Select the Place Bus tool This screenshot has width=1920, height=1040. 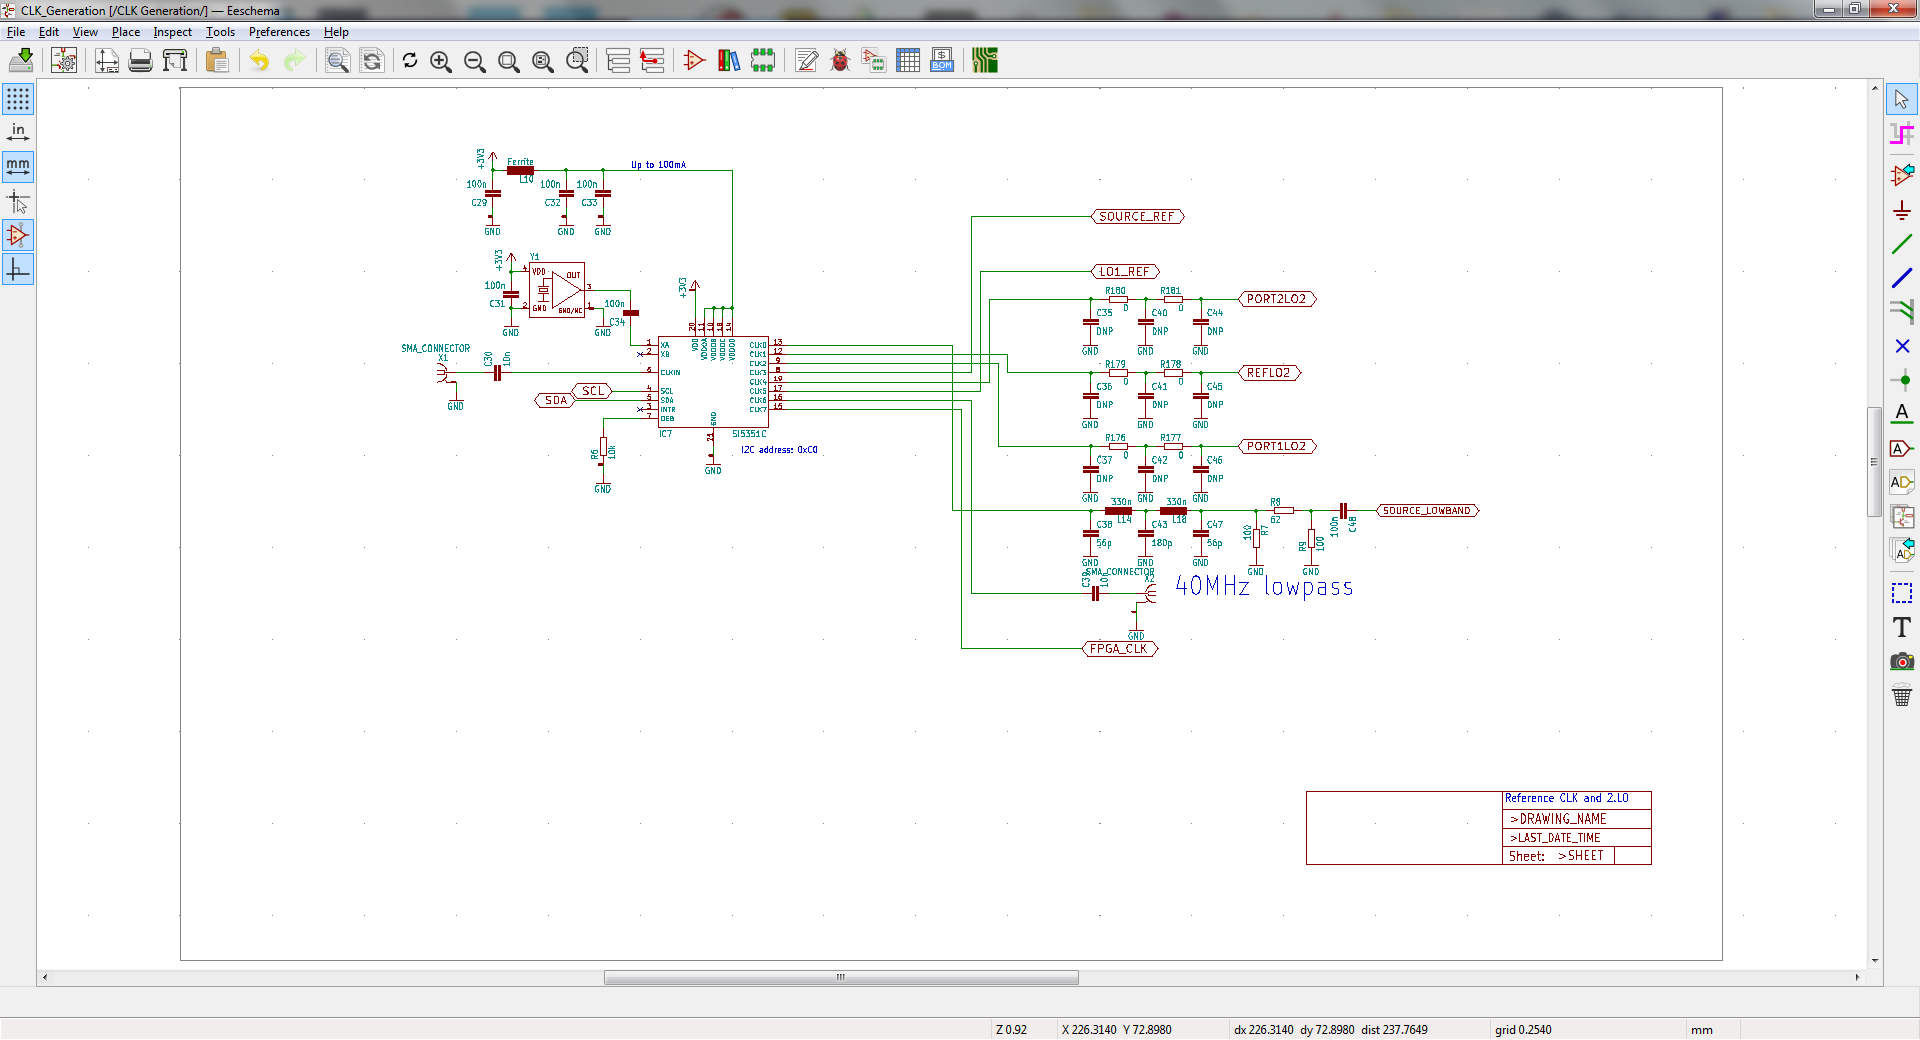[1903, 277]
